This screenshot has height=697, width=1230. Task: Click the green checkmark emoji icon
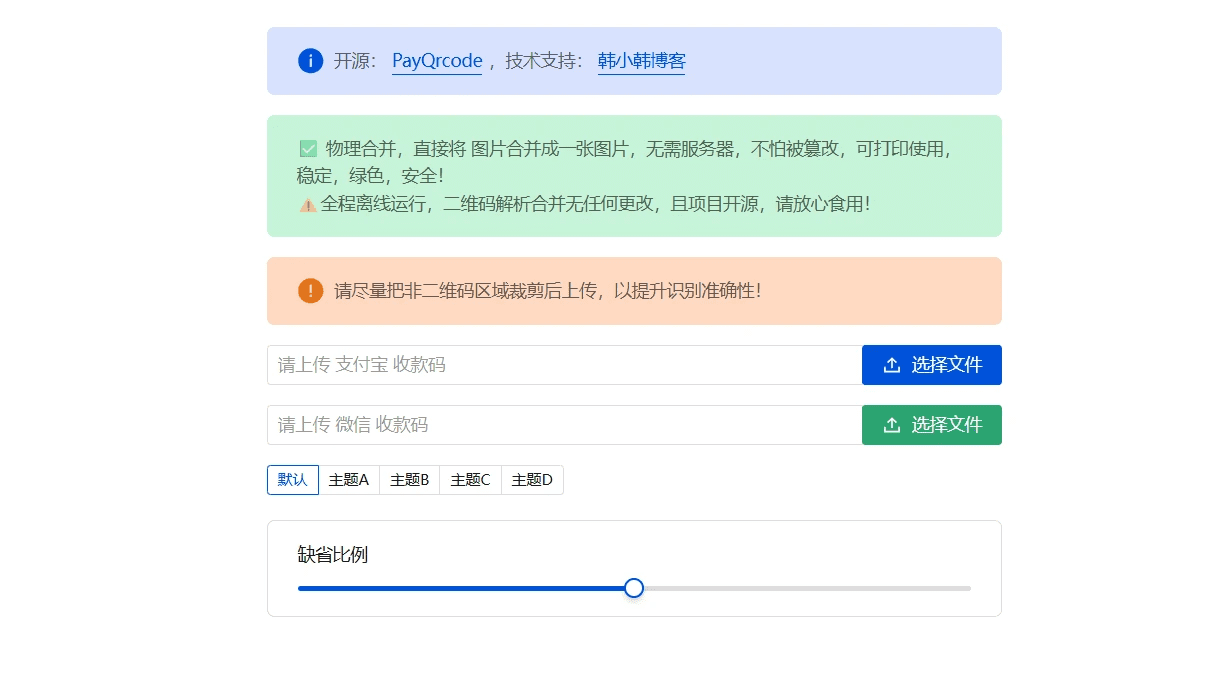pos(308,149)
